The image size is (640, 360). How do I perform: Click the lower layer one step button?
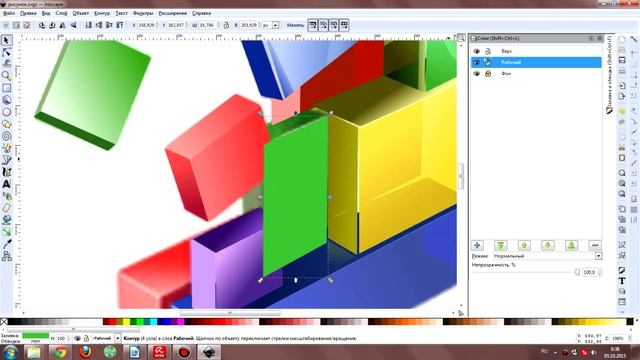(548, 245)
